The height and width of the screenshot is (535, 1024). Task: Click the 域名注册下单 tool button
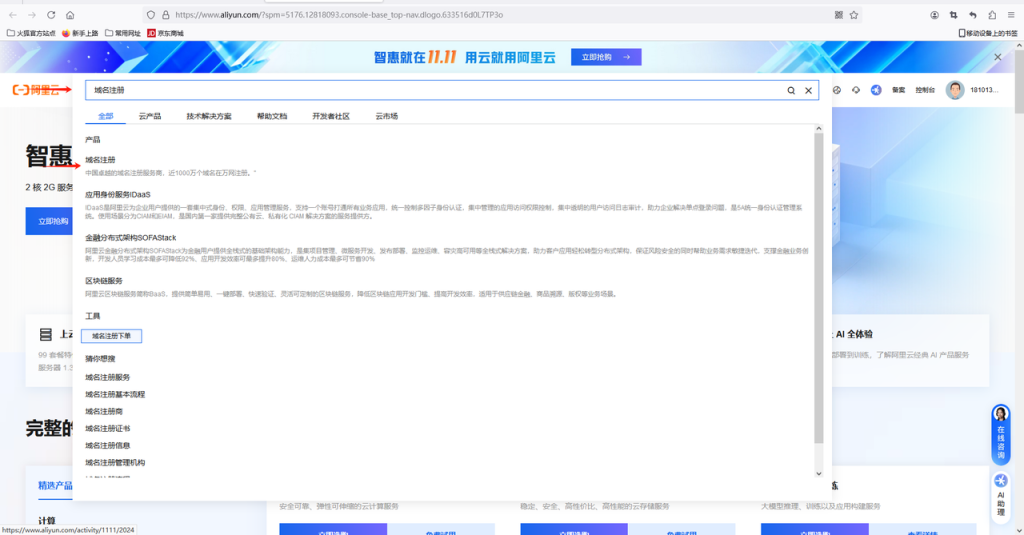click(x=111, y=336)
